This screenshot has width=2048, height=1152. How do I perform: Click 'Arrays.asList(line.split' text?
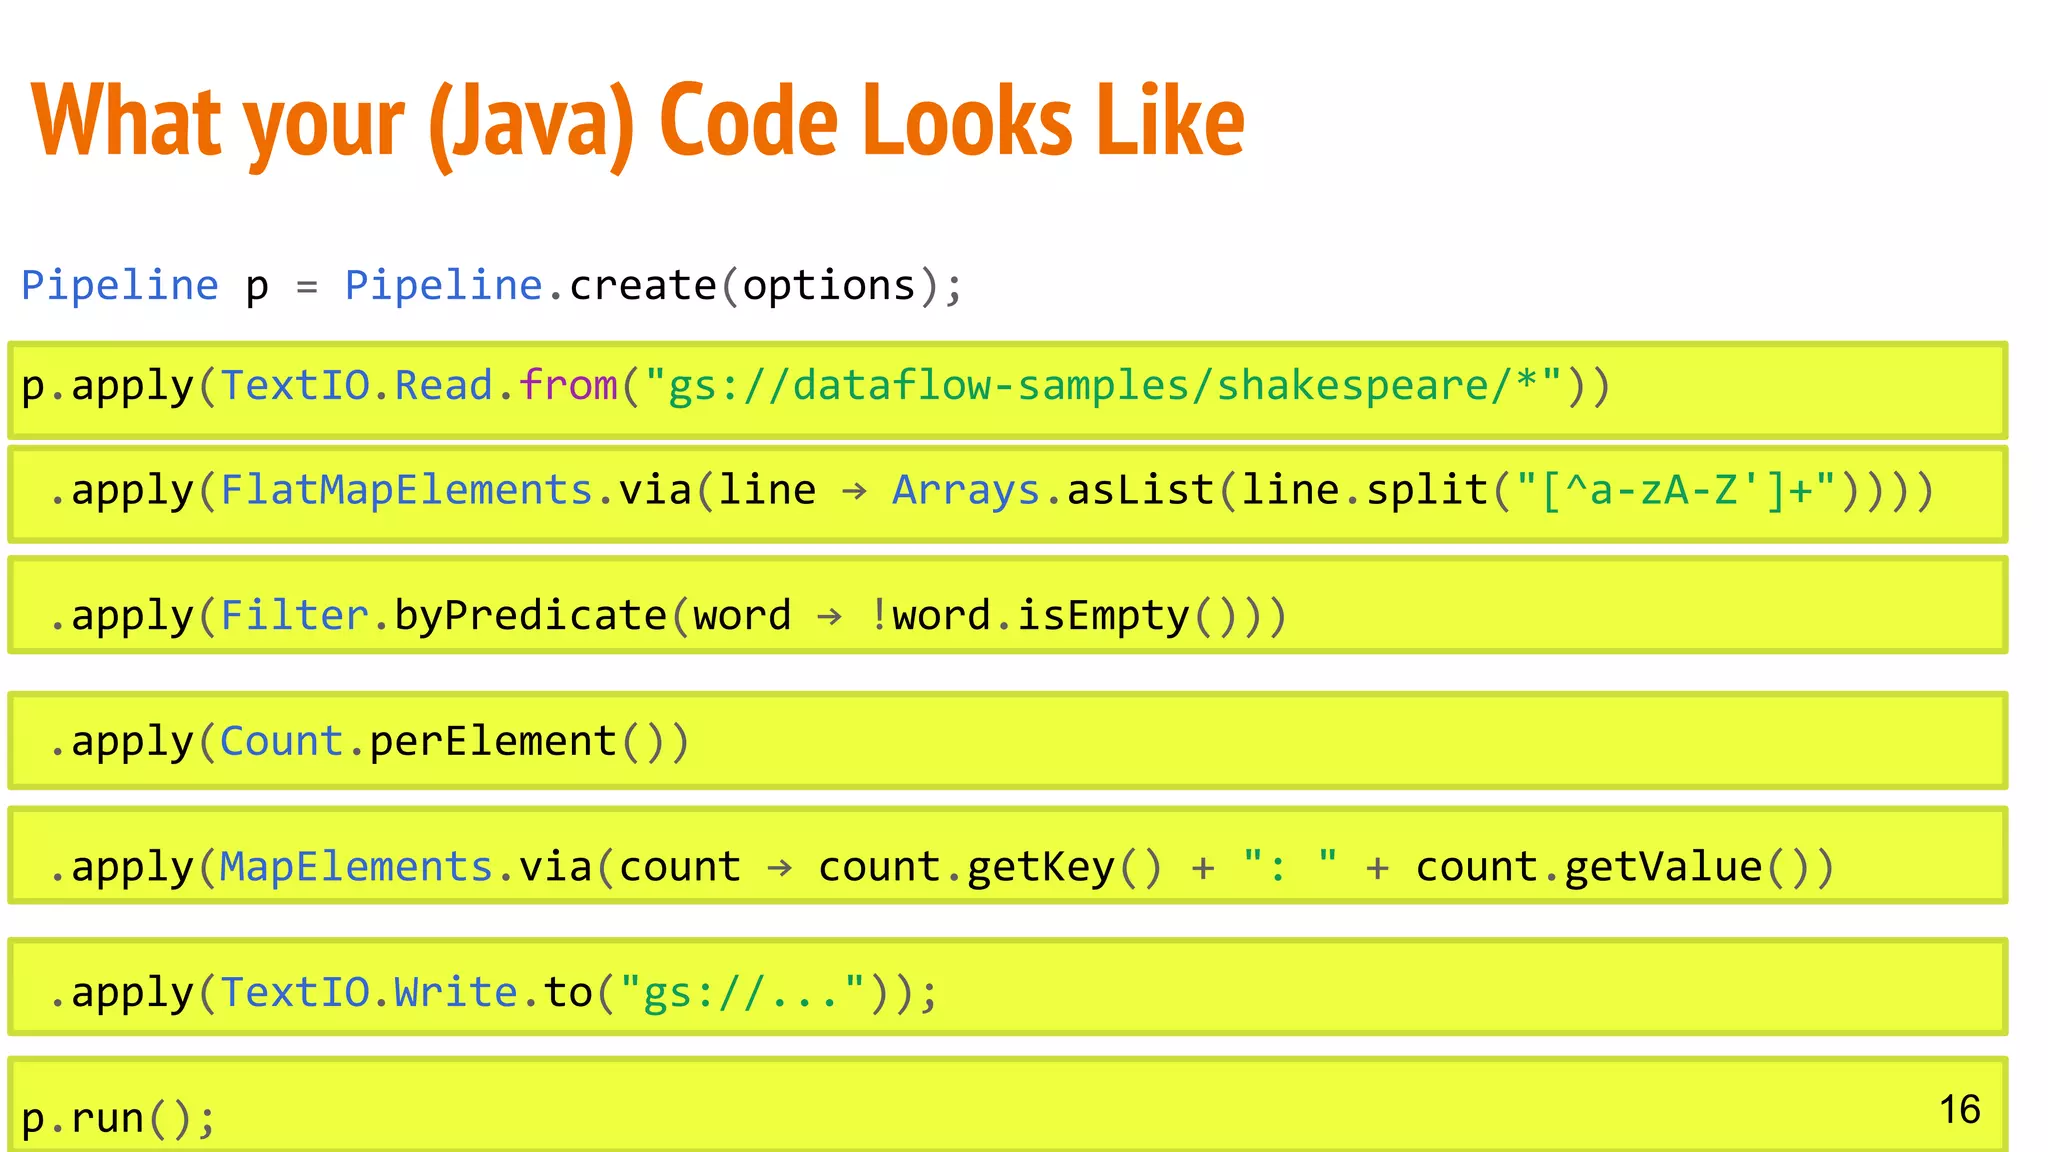pyautogui.click(x=1190, y=490)
